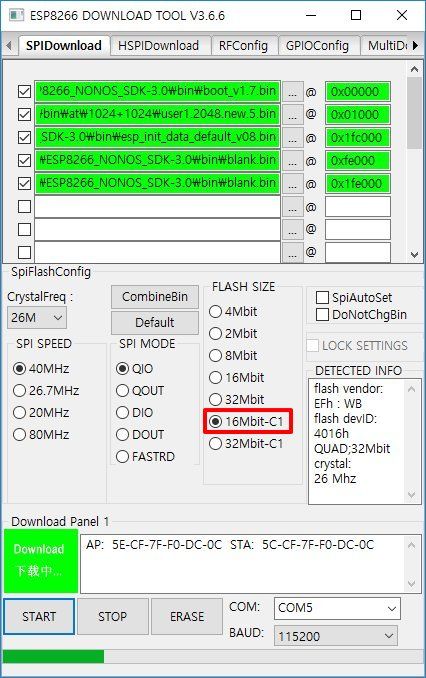Click the START button

(x=39, y=616)
